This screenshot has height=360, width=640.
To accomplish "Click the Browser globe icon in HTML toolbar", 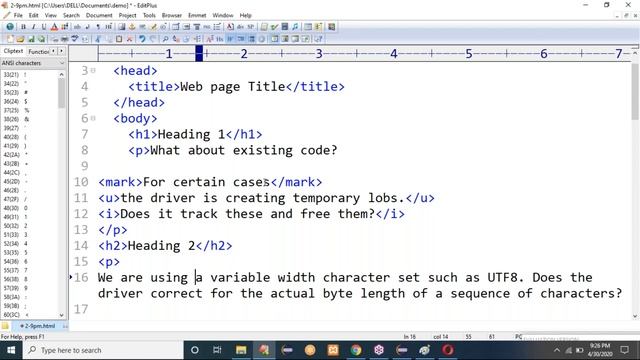I will tap(10, 27).
